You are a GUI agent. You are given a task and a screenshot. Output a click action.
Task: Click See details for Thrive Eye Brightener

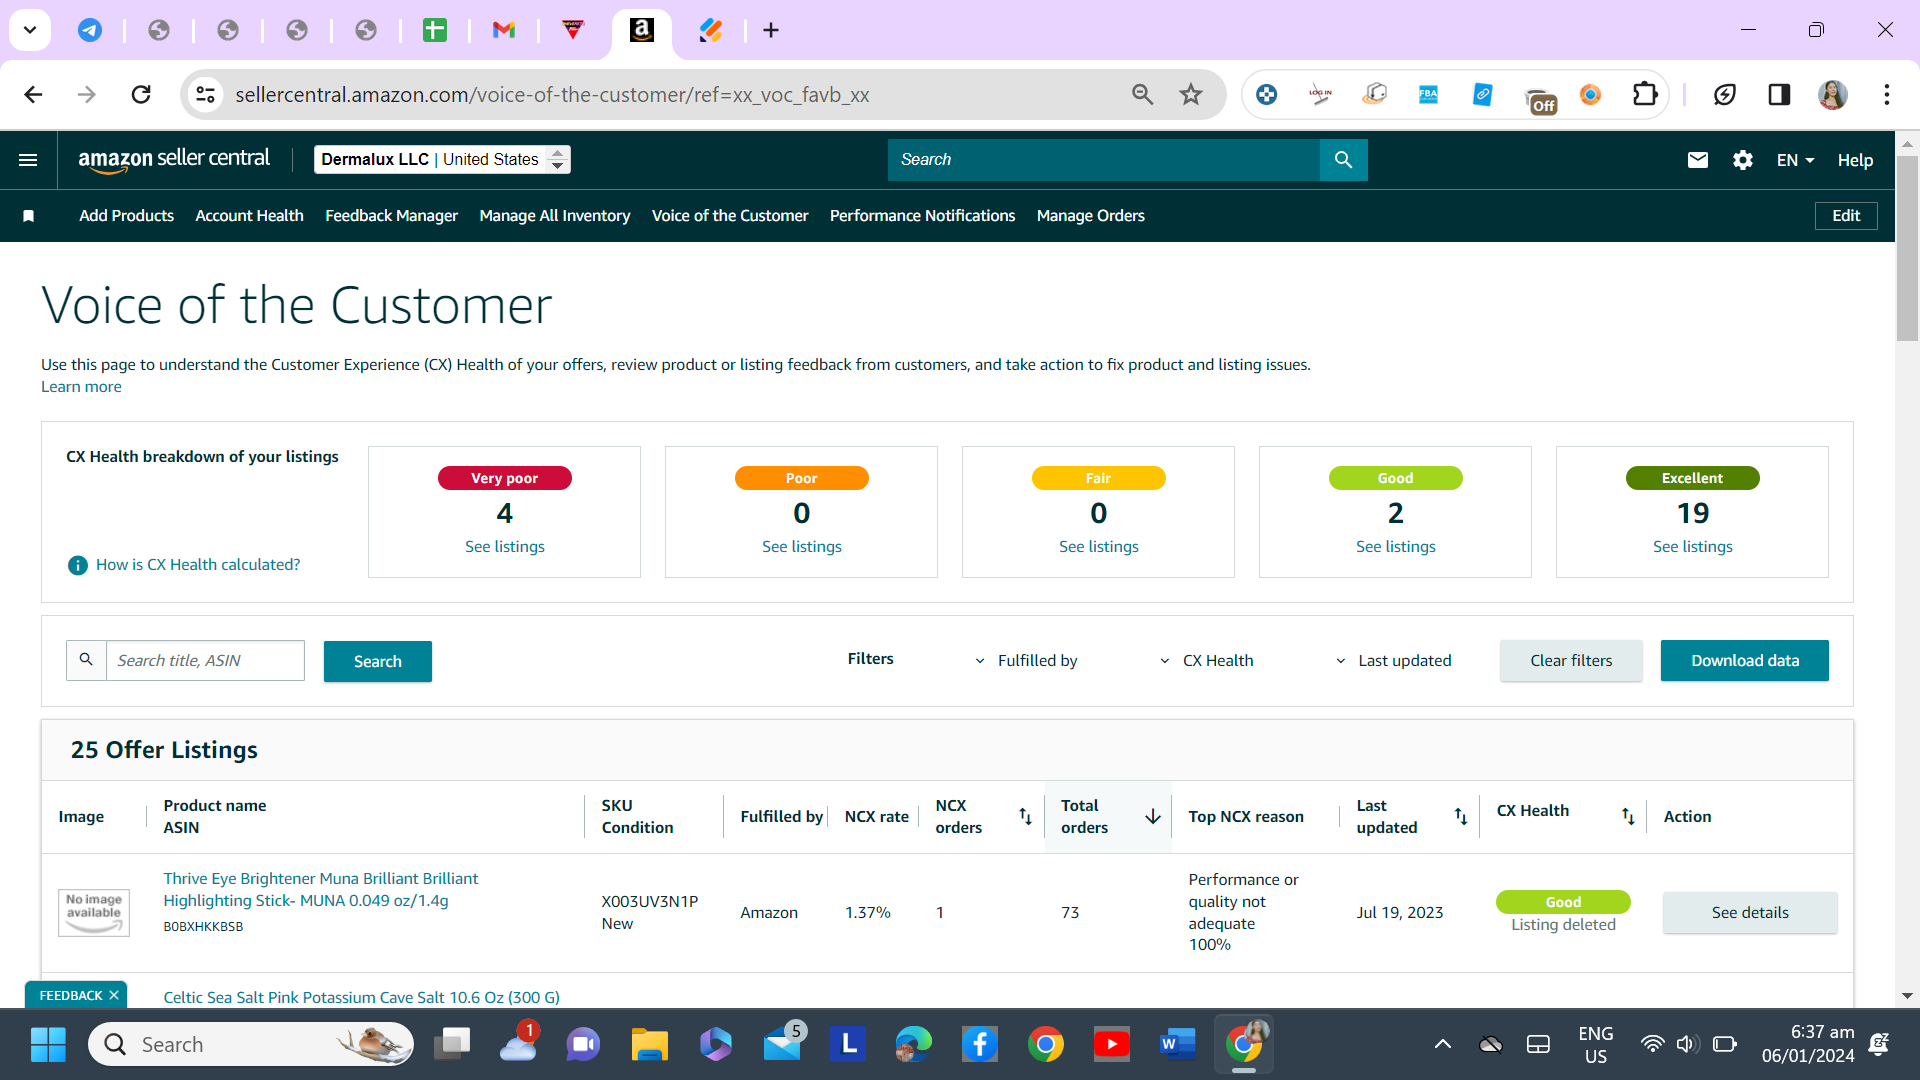[x=1750, y=913]
